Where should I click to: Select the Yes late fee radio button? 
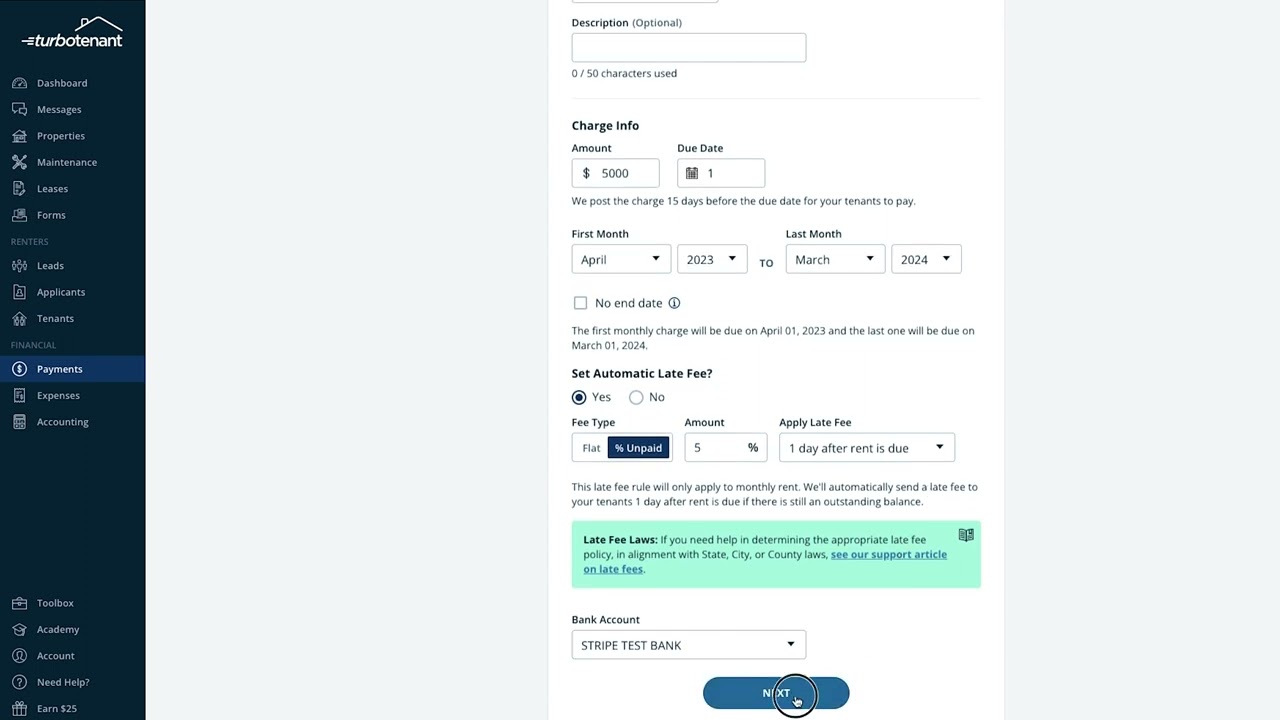click(x=579, y=397)
